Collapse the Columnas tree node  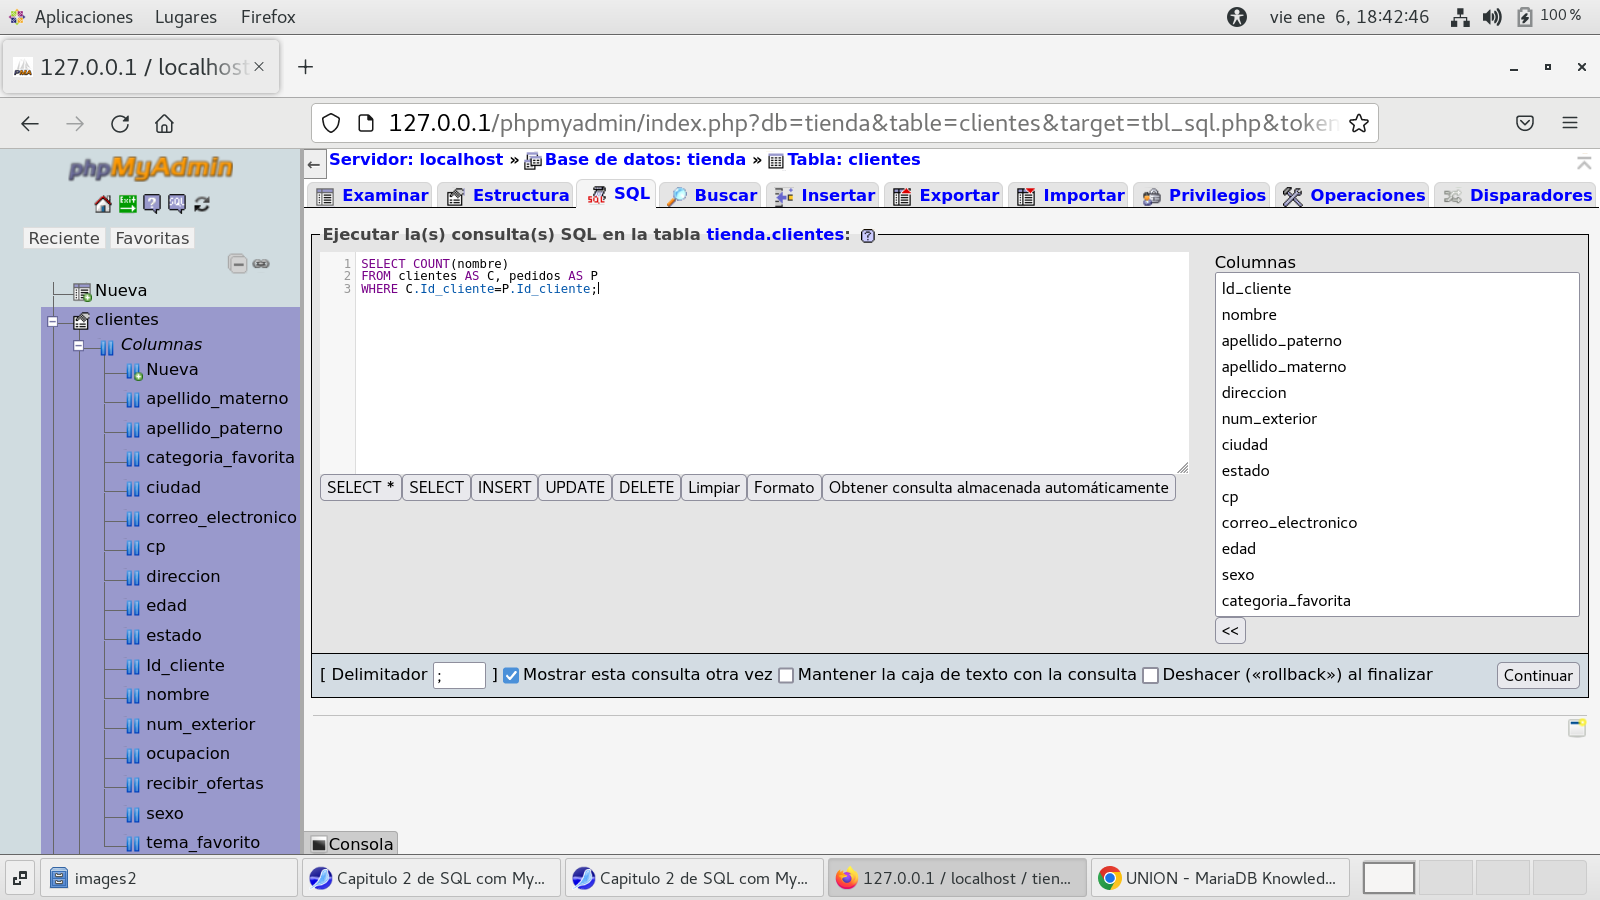pos(78,346)
